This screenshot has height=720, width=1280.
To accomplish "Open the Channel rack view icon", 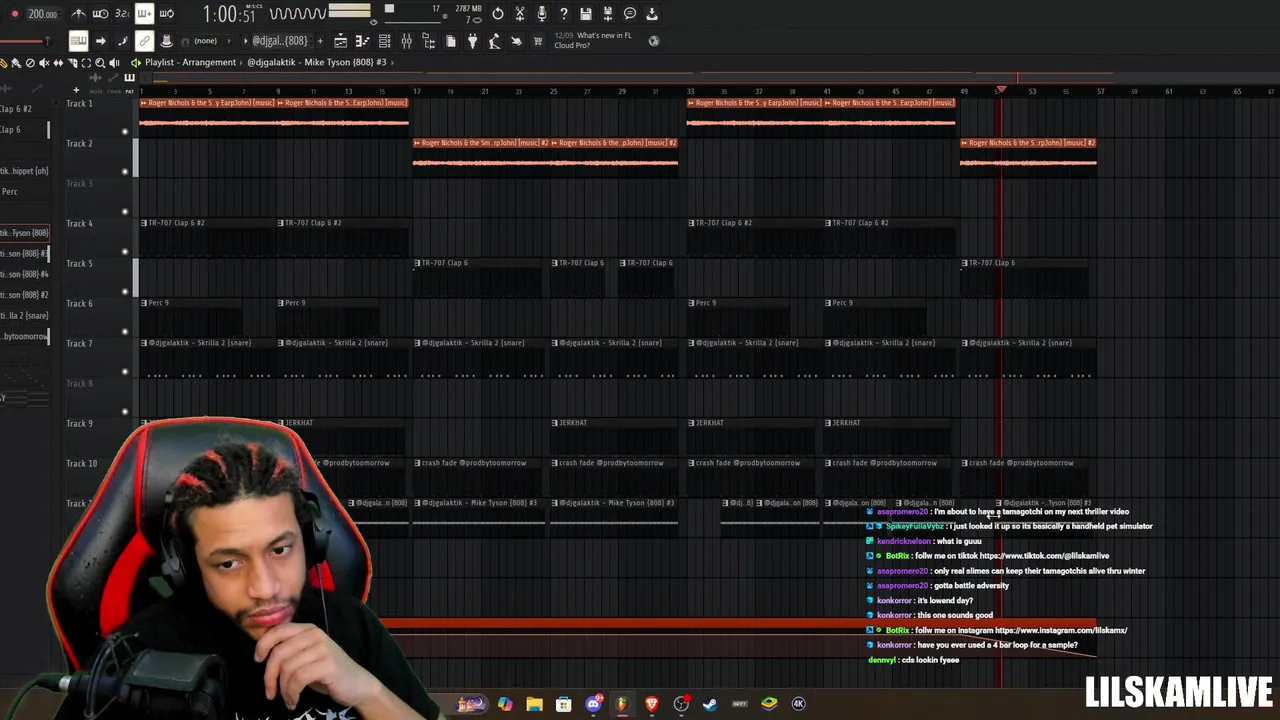I will click(384, 41).
